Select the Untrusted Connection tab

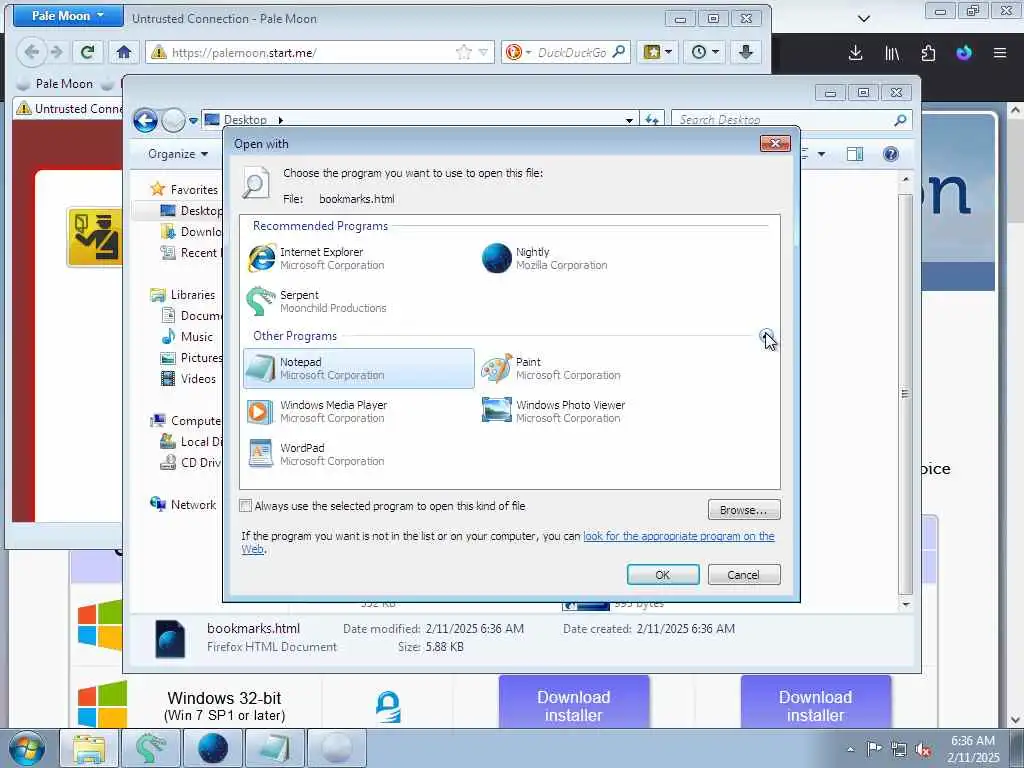pos(69,108)
